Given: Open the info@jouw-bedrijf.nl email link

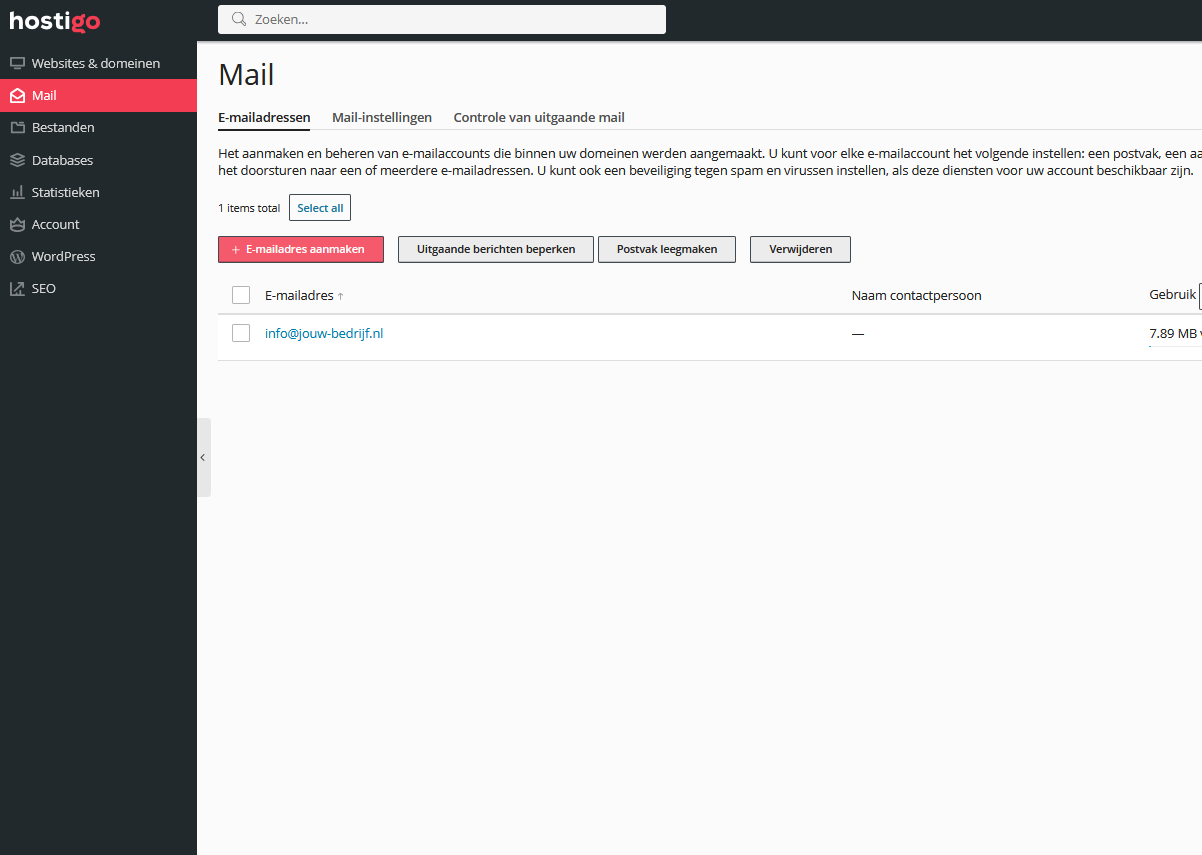Looking at the screenshot, I should tap(324, 333).
